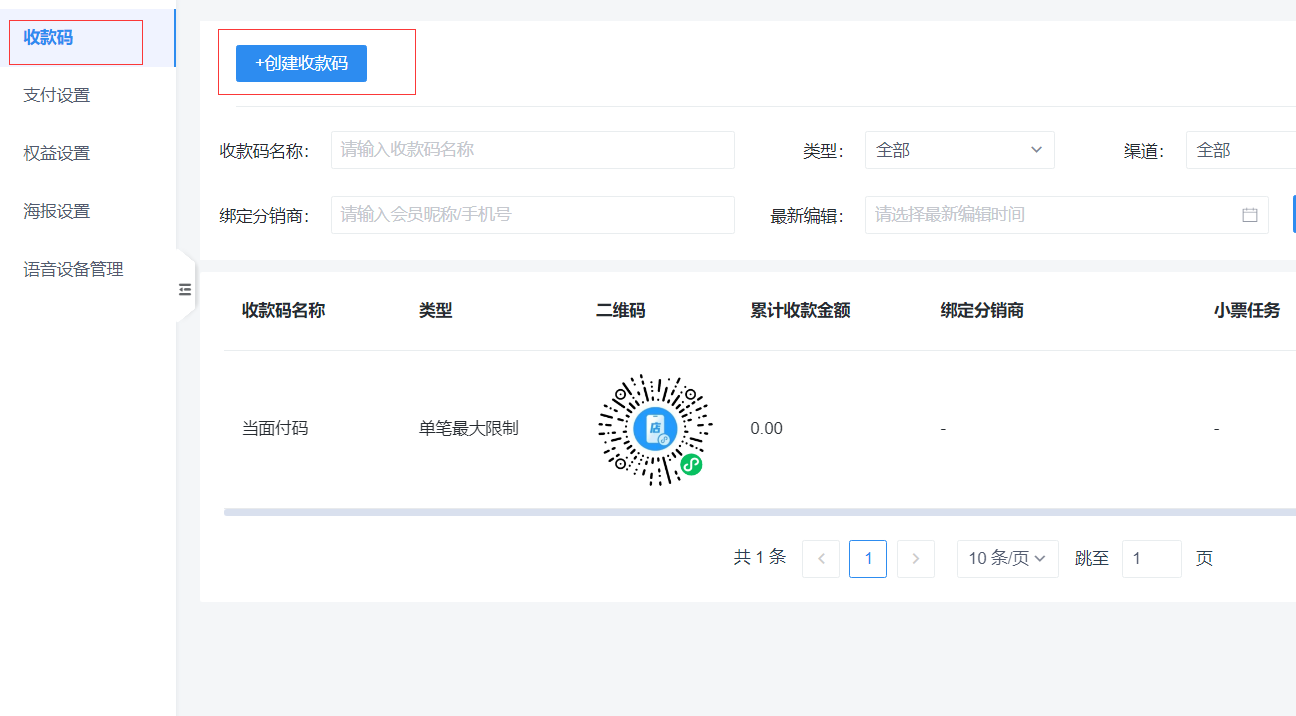Open the 收款码 sidebar menu item
The height and width of the screenshot is (716, 1296).
point(88,38)
